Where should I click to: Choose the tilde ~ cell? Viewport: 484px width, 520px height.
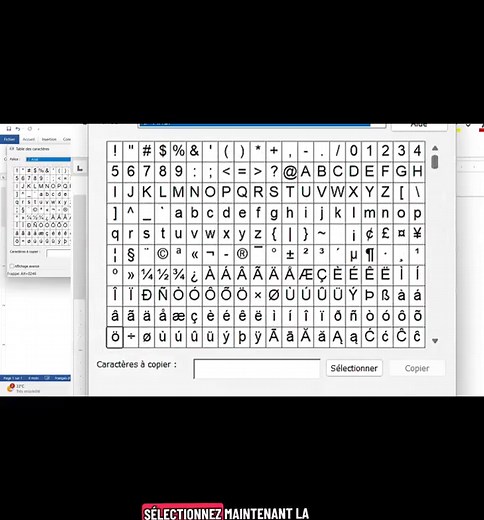point(322,234)
